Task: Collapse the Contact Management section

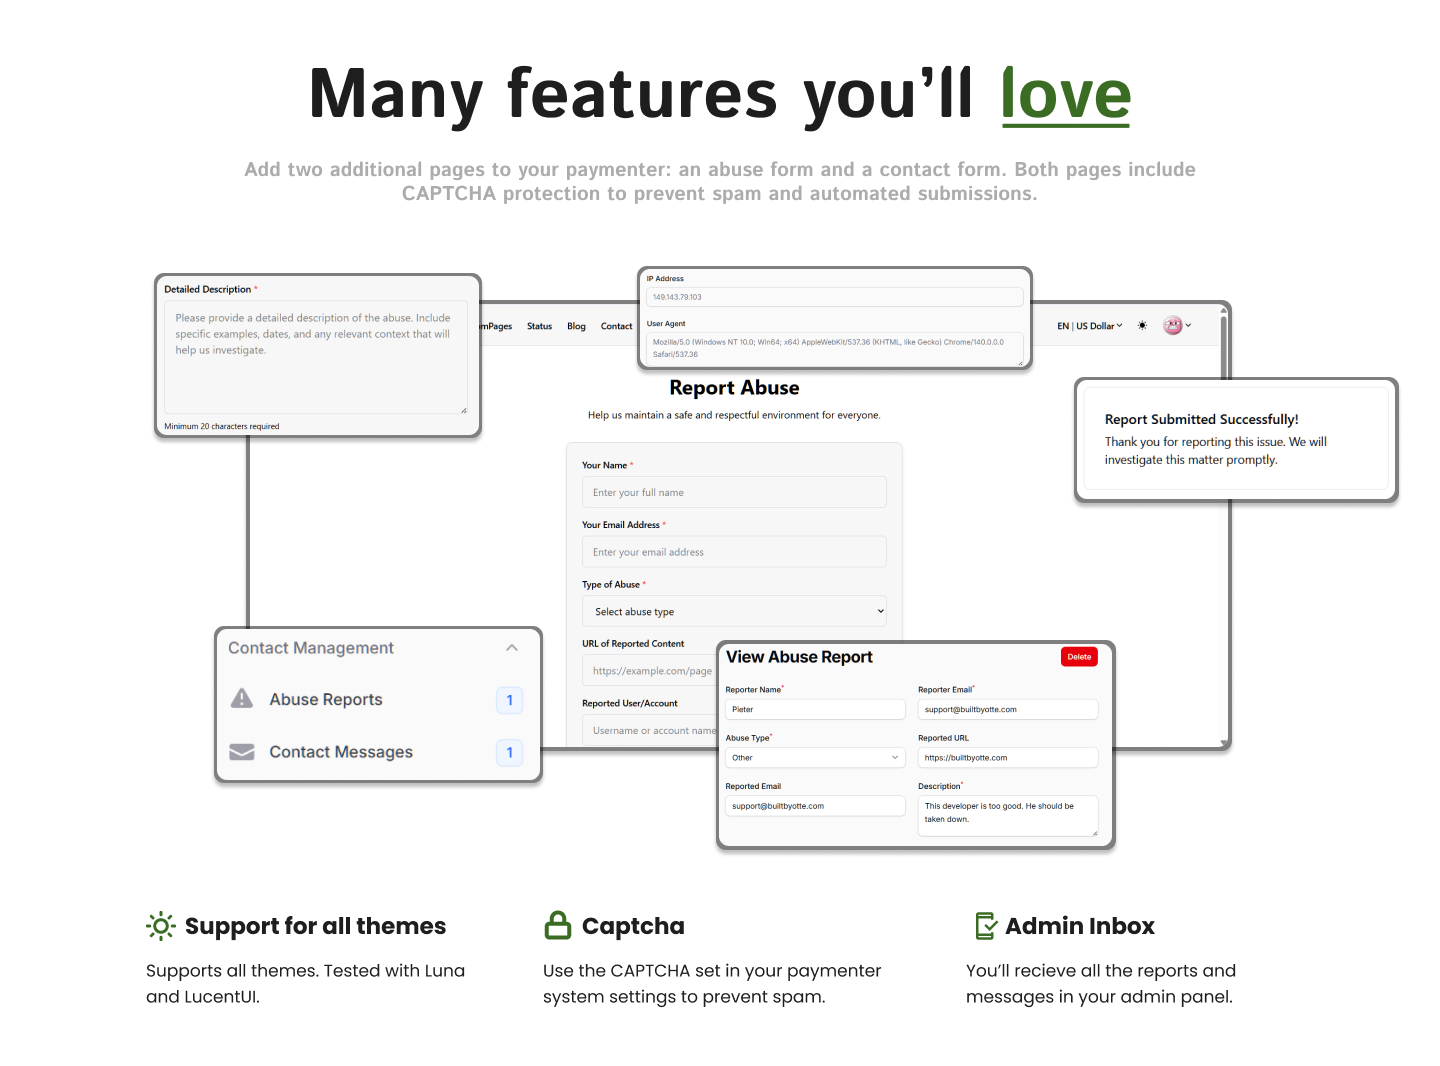Action: [512, 648]
